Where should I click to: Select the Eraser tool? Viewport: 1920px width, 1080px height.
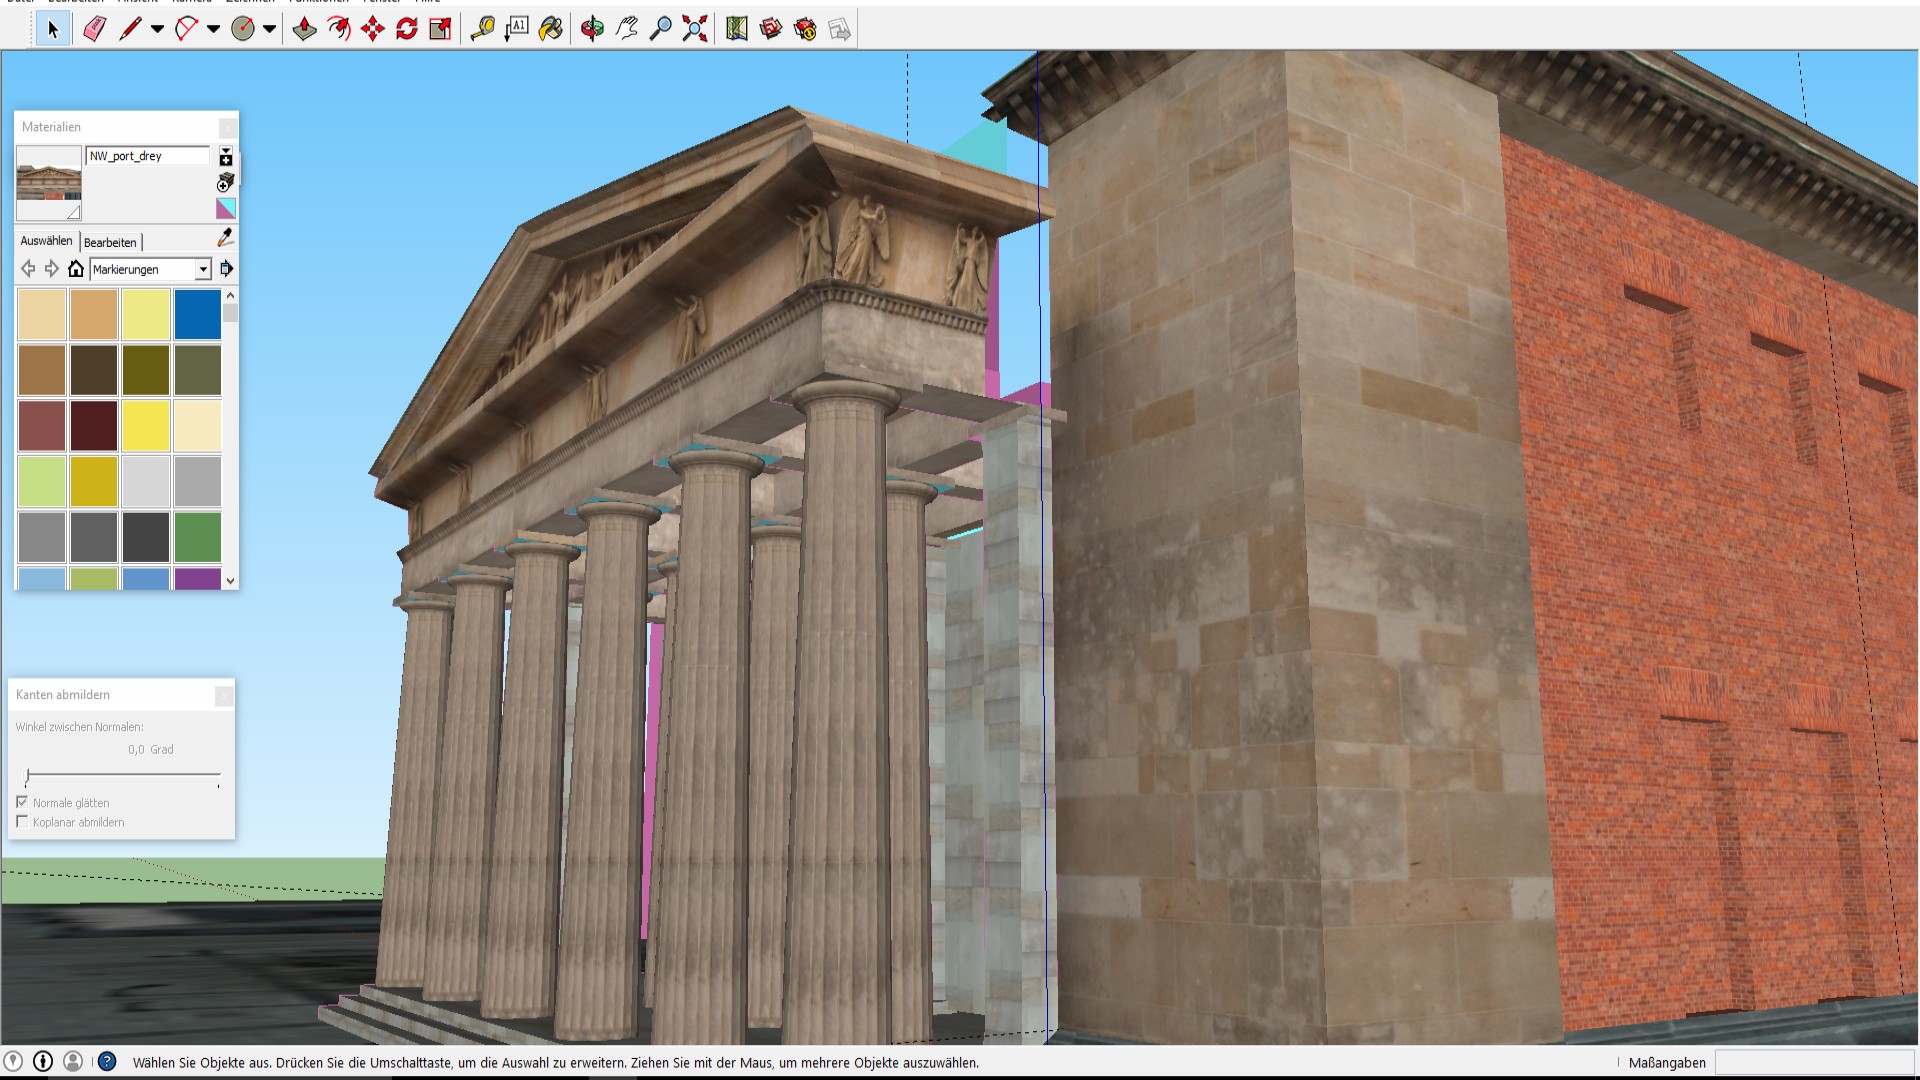tap(95, 29)
